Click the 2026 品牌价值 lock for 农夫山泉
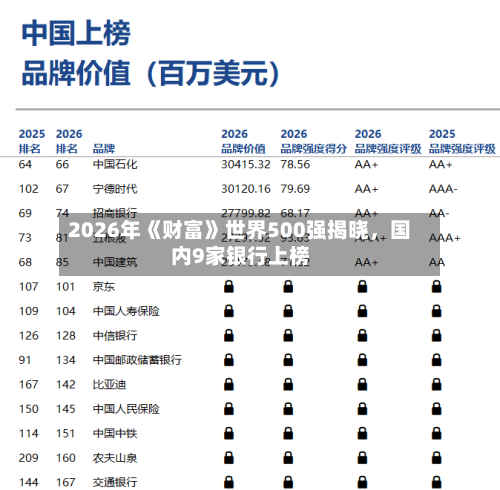Viewport: 500px width, 490px height. point(229,458)
